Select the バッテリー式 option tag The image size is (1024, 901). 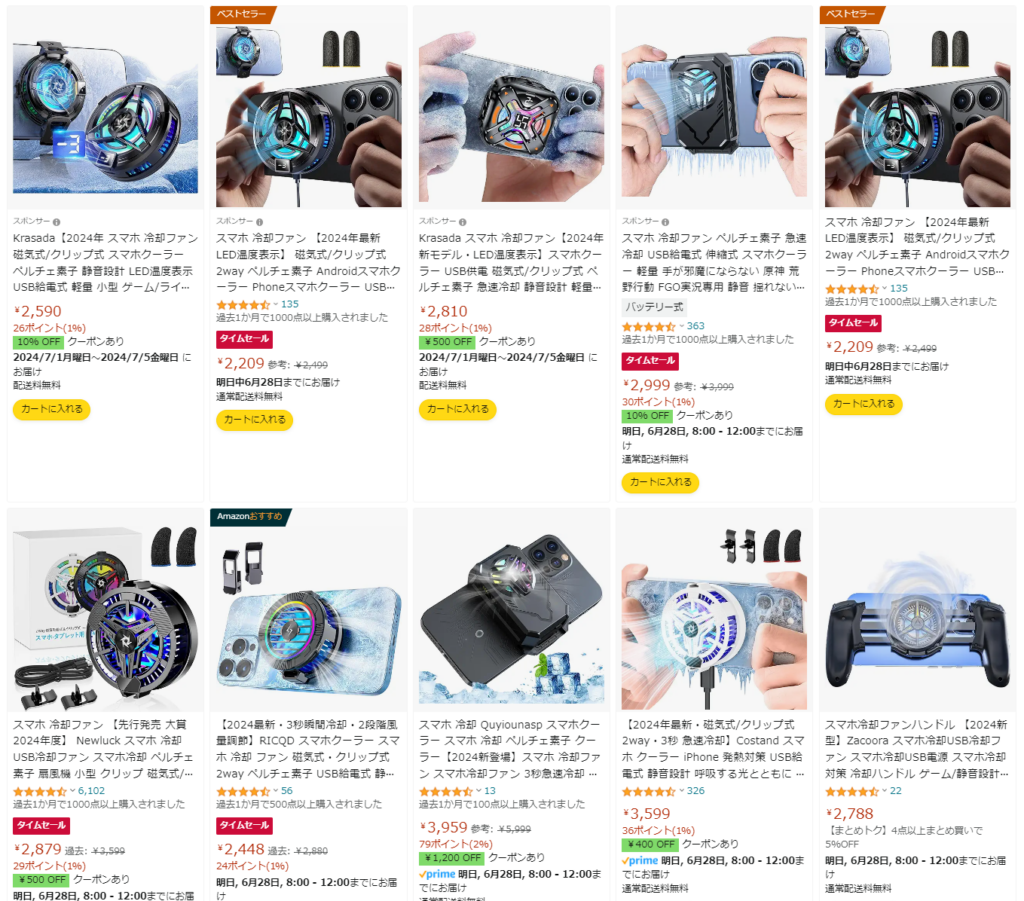[654, 307]
